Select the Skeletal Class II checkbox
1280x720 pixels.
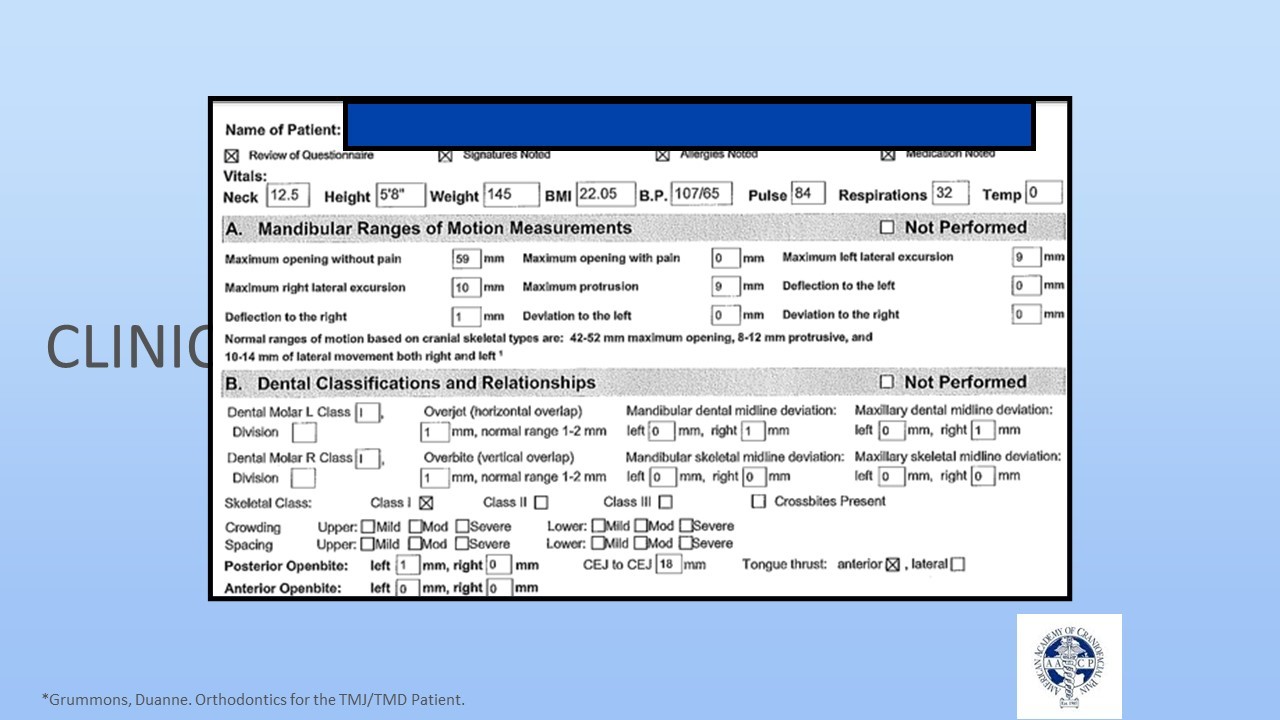[541, 503]
